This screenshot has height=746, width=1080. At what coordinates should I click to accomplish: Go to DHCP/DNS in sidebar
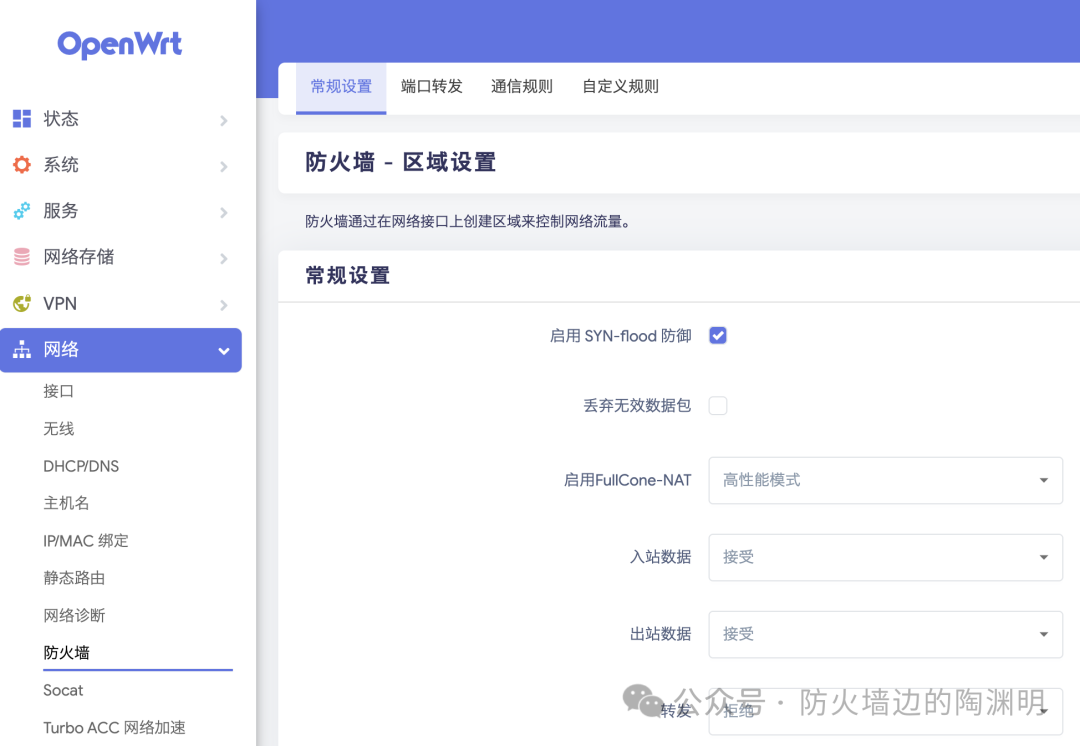81,466
